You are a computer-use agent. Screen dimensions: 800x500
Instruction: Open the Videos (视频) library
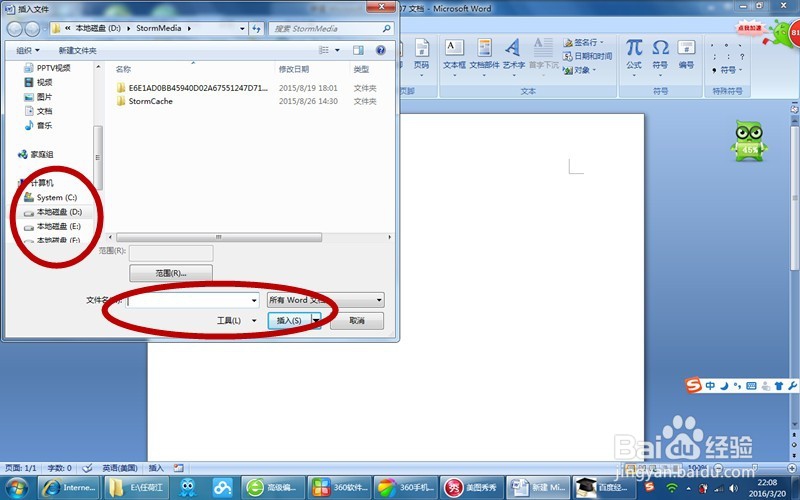point(38,82)
